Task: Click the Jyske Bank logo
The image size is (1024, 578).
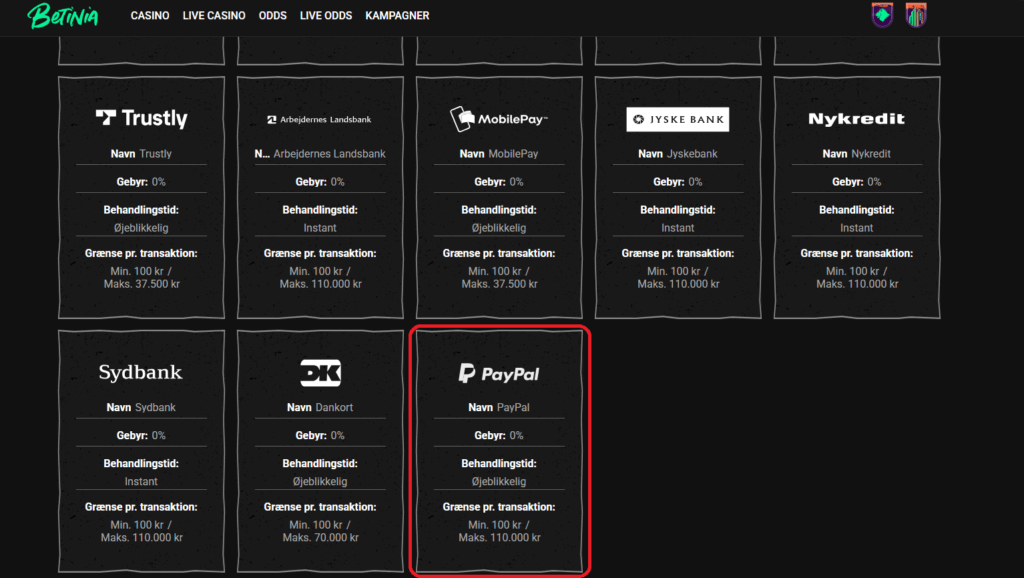Action: [x=678, y=120]
